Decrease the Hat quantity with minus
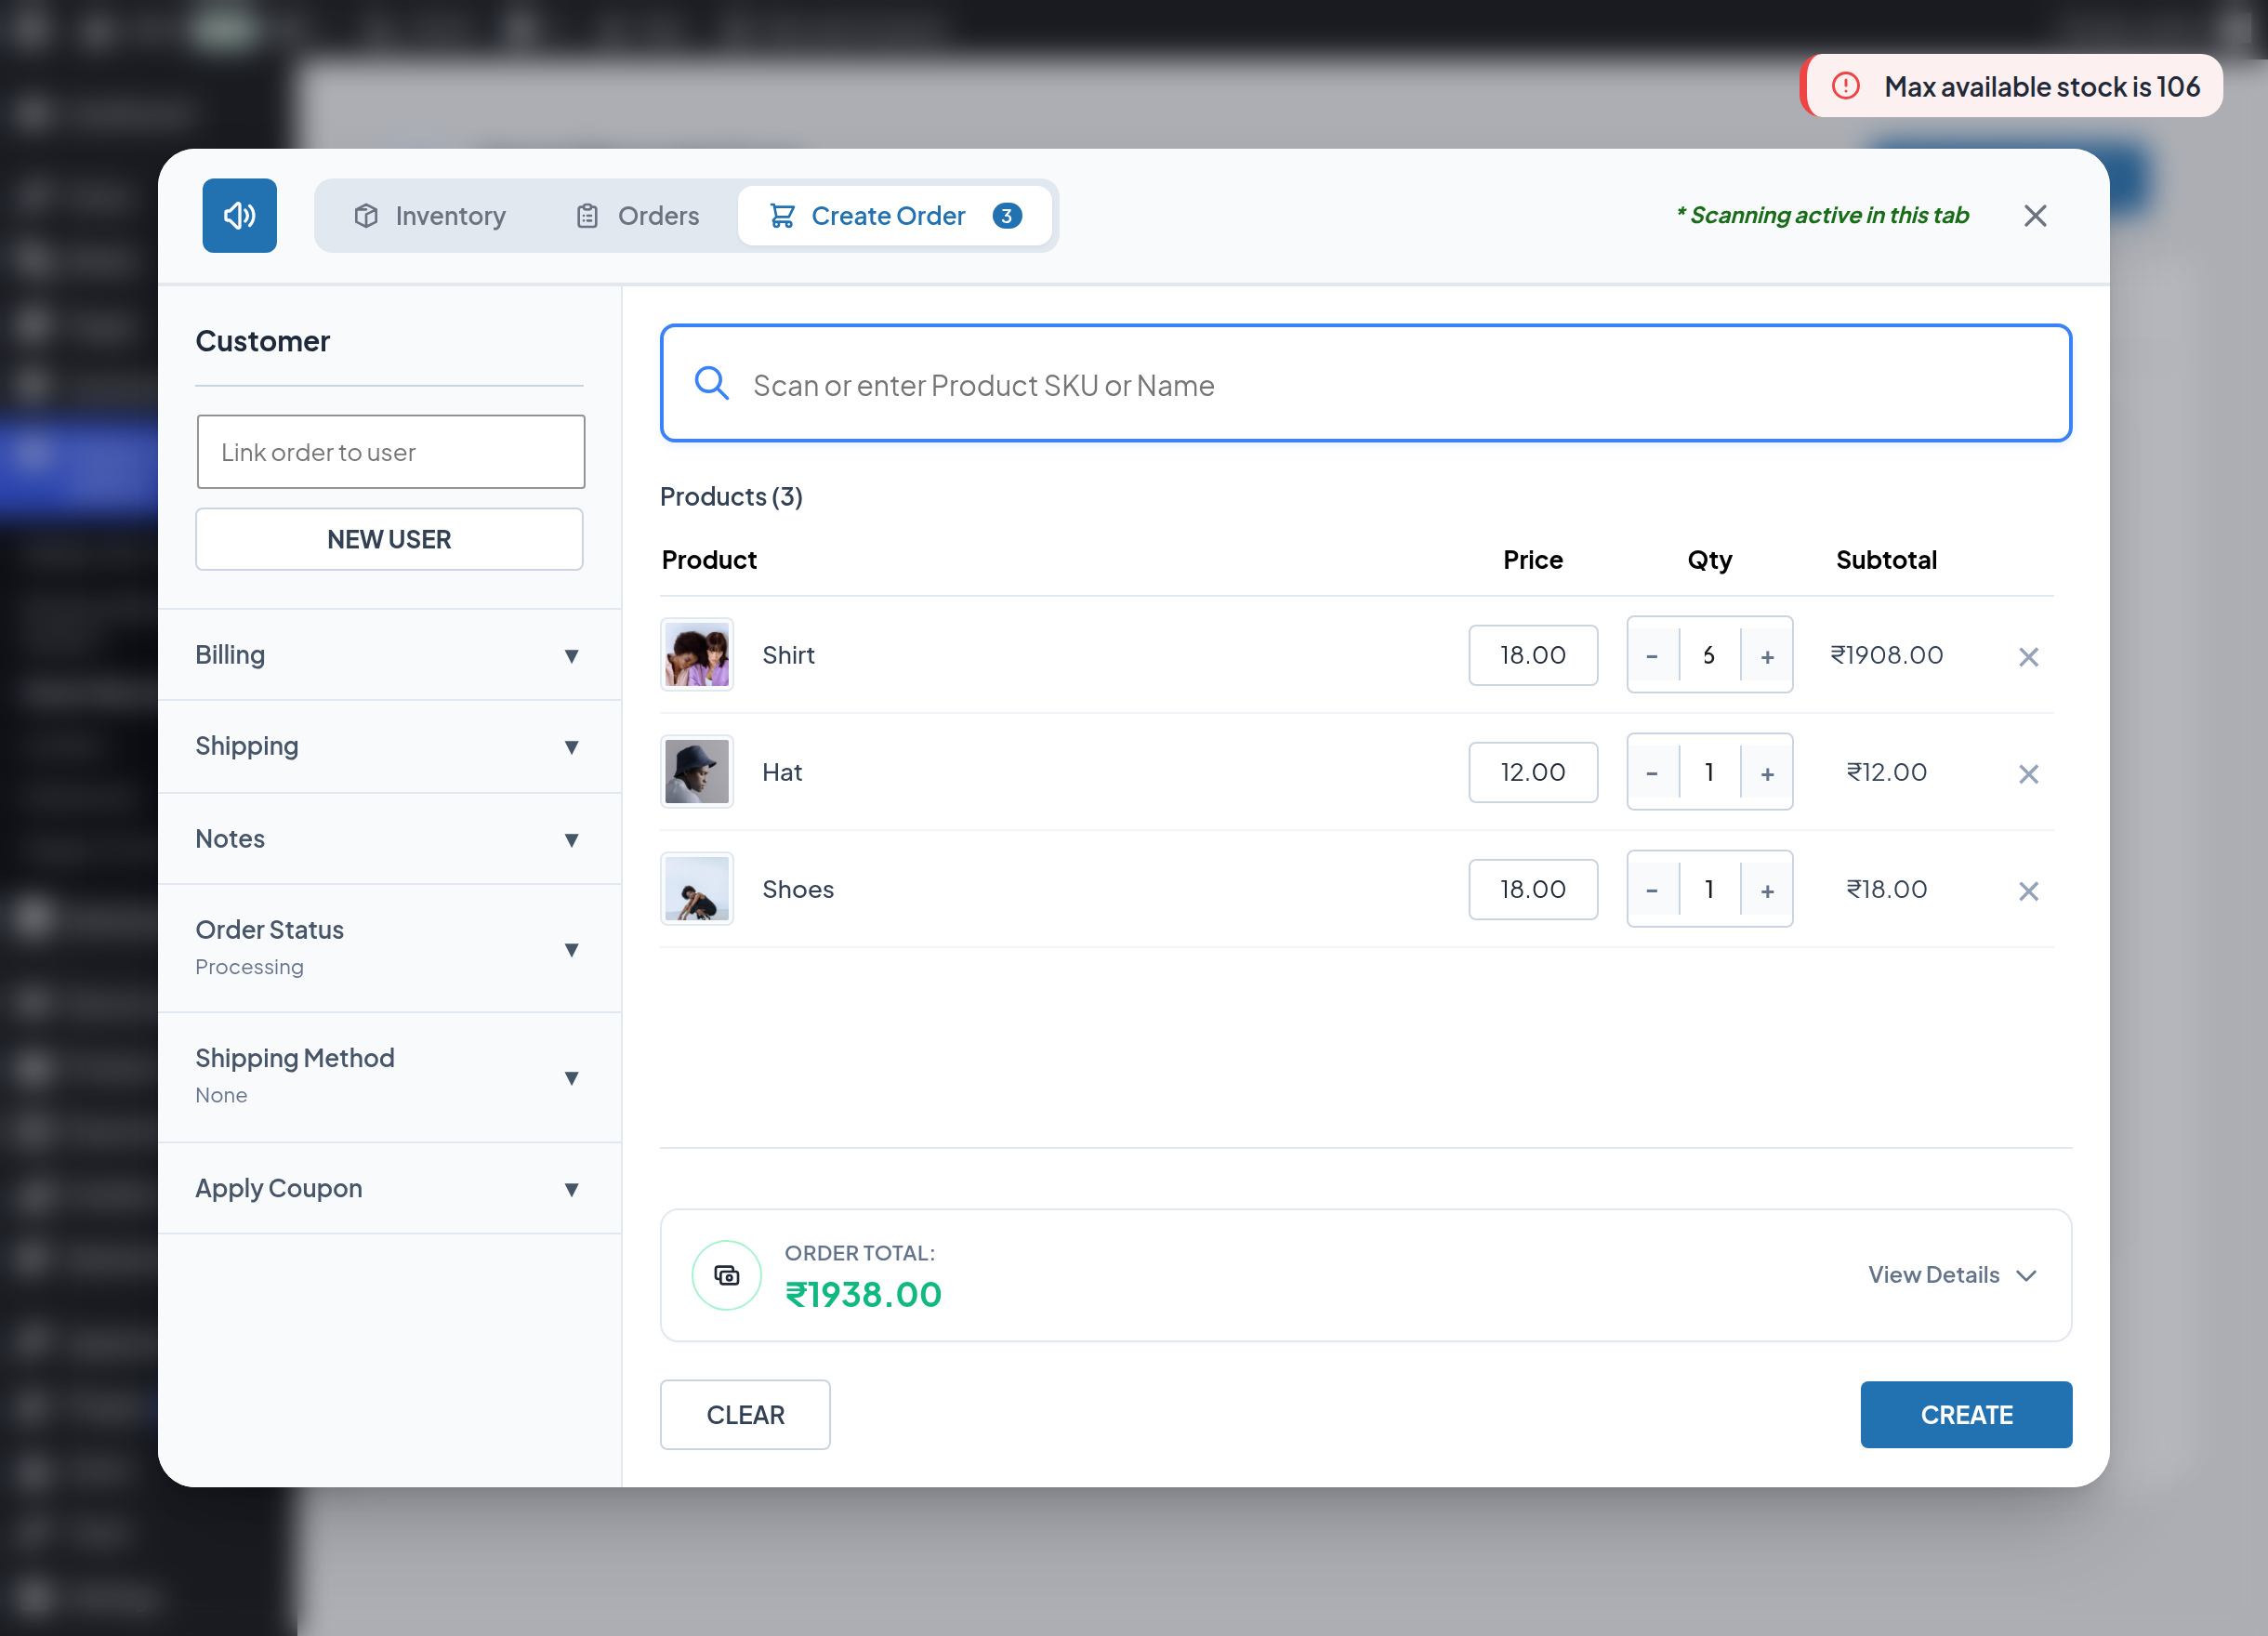This screenshot has height=1636, width=2268. click(x=1652, y=772)
